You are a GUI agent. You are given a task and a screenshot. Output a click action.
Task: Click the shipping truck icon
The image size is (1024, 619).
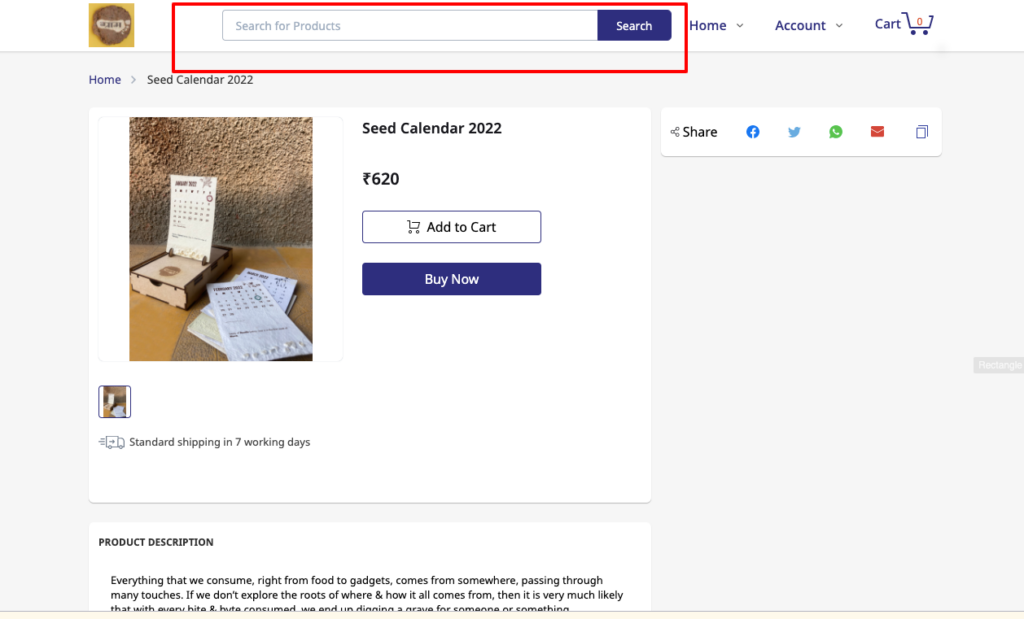pos(112,442)
